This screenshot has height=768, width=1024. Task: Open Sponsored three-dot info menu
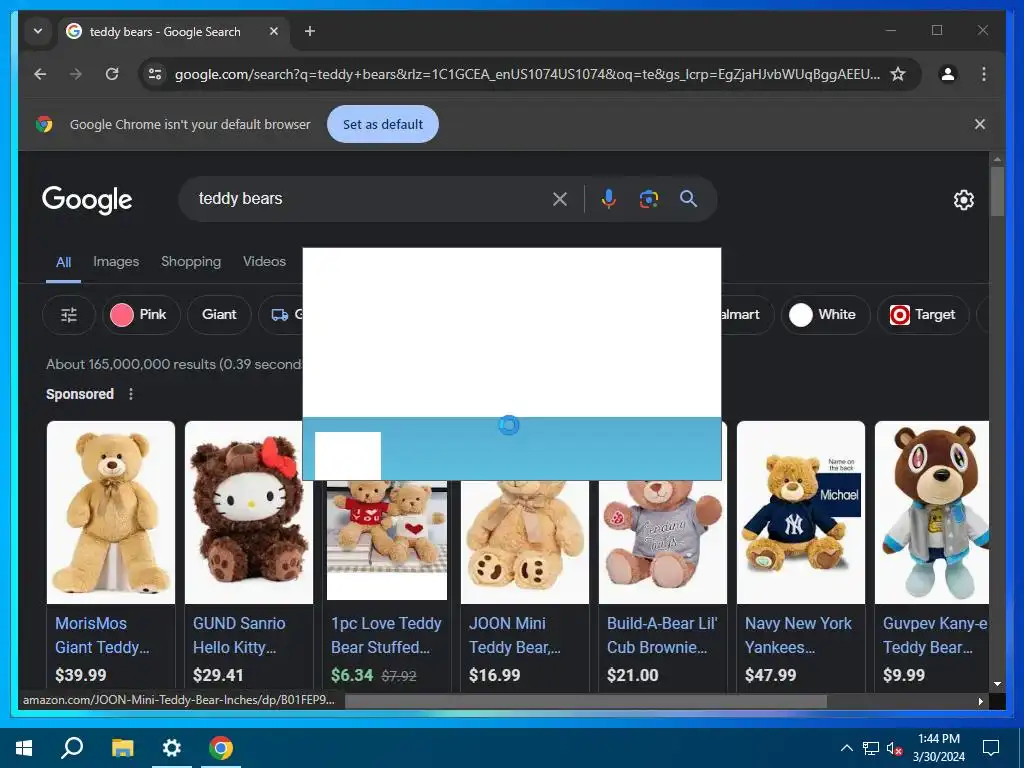(131, 394)
